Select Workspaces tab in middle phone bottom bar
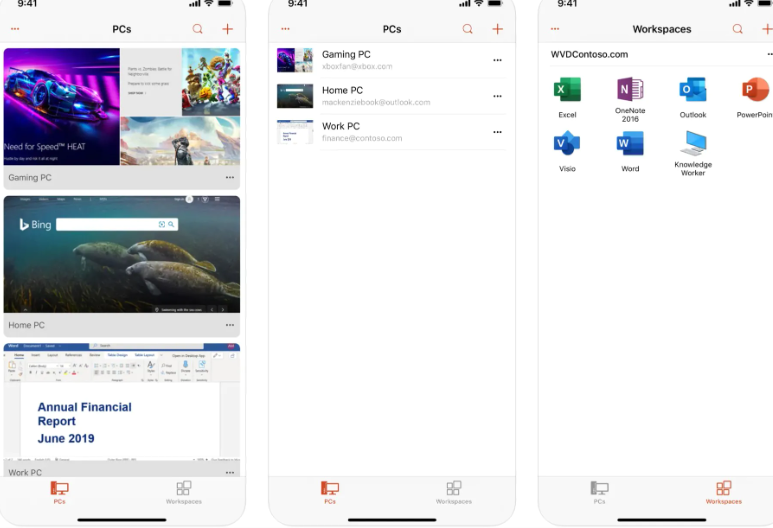The height and width of the screenshot is (528, 773). pyautogui.click(x=454, y=493)
